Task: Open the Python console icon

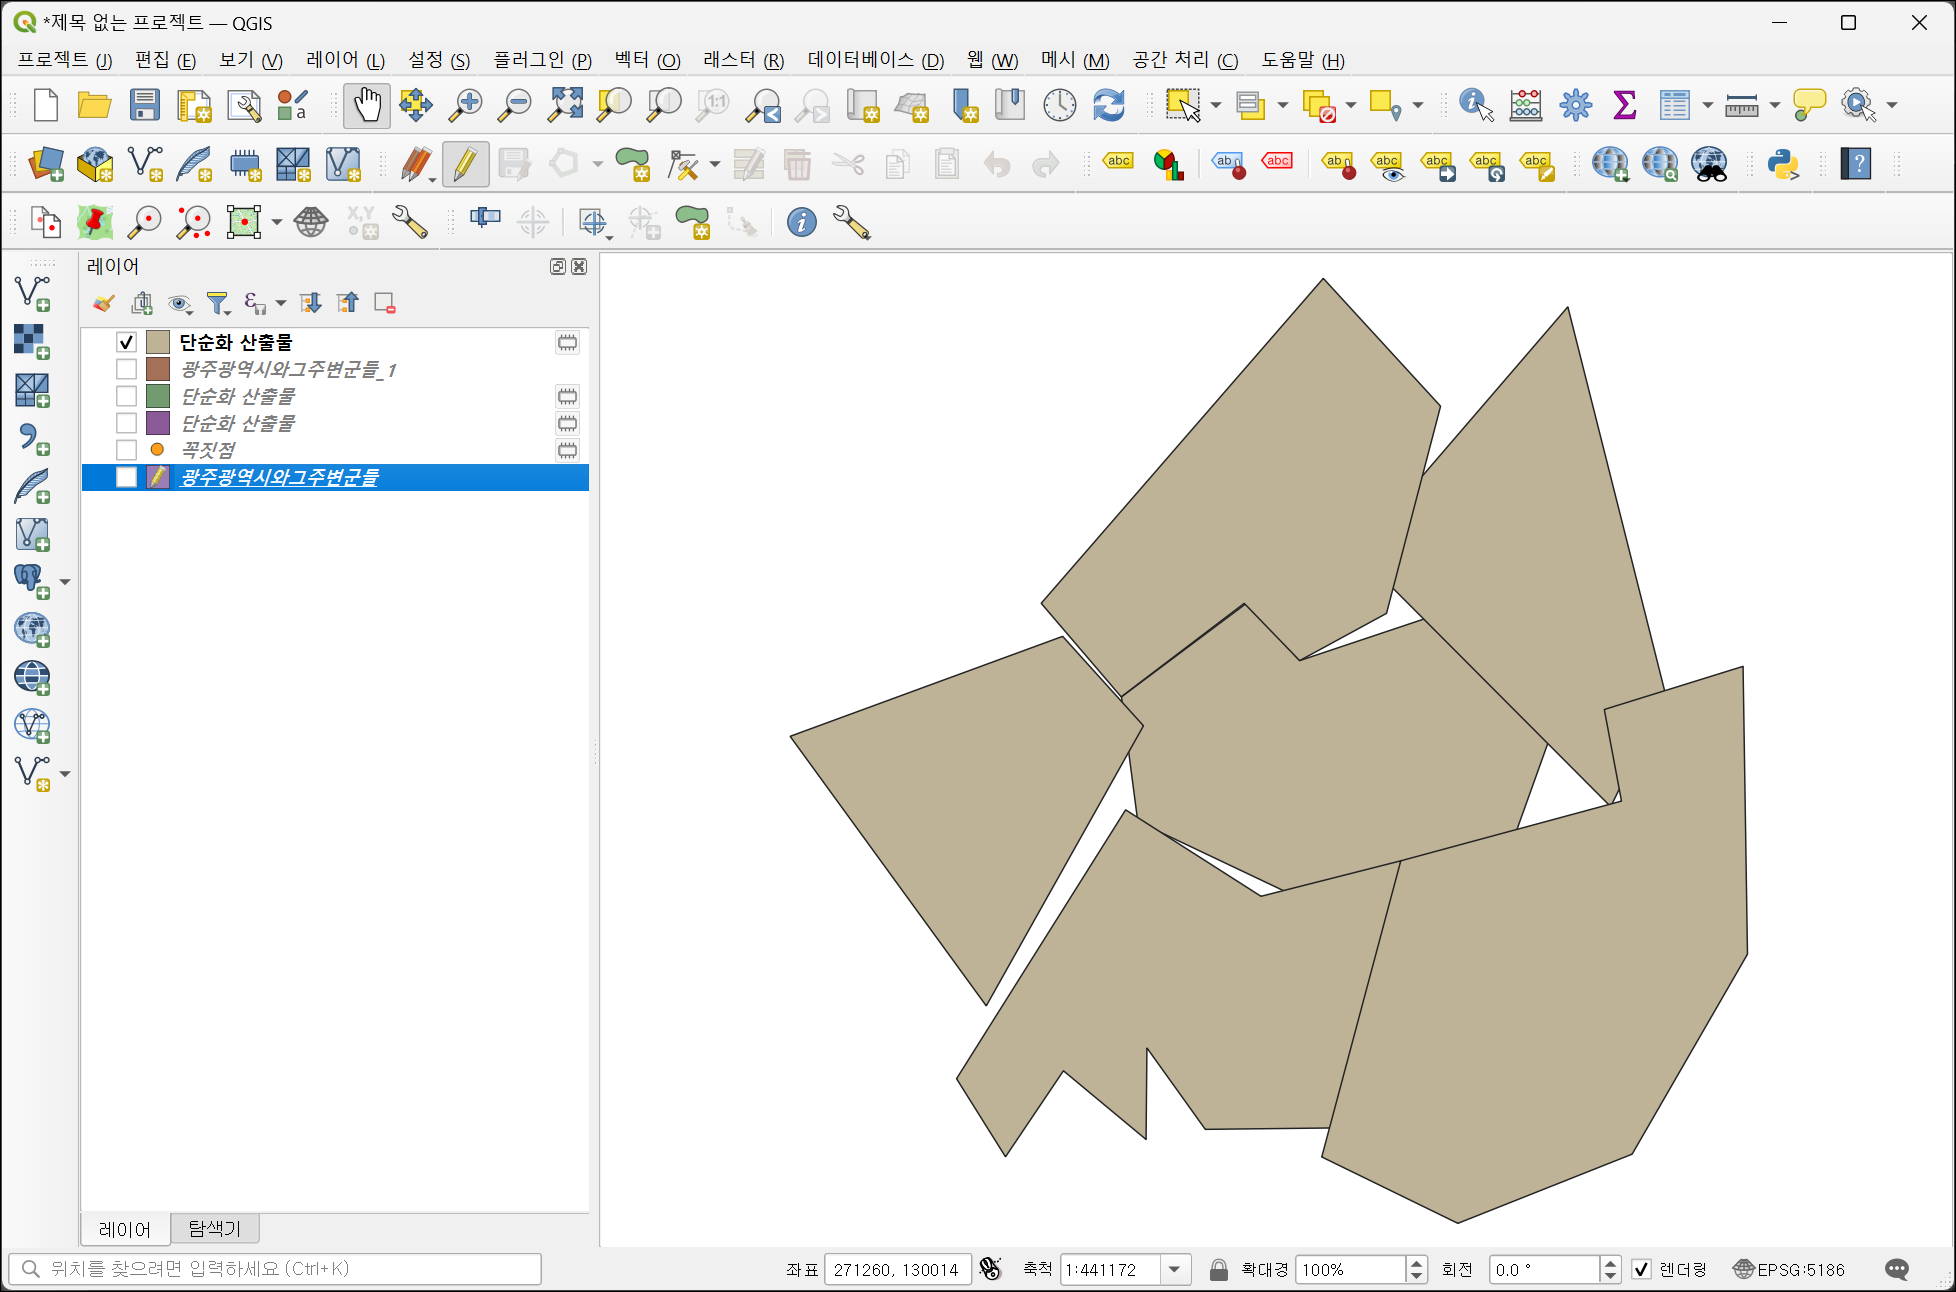Action: pos(1783,164)
